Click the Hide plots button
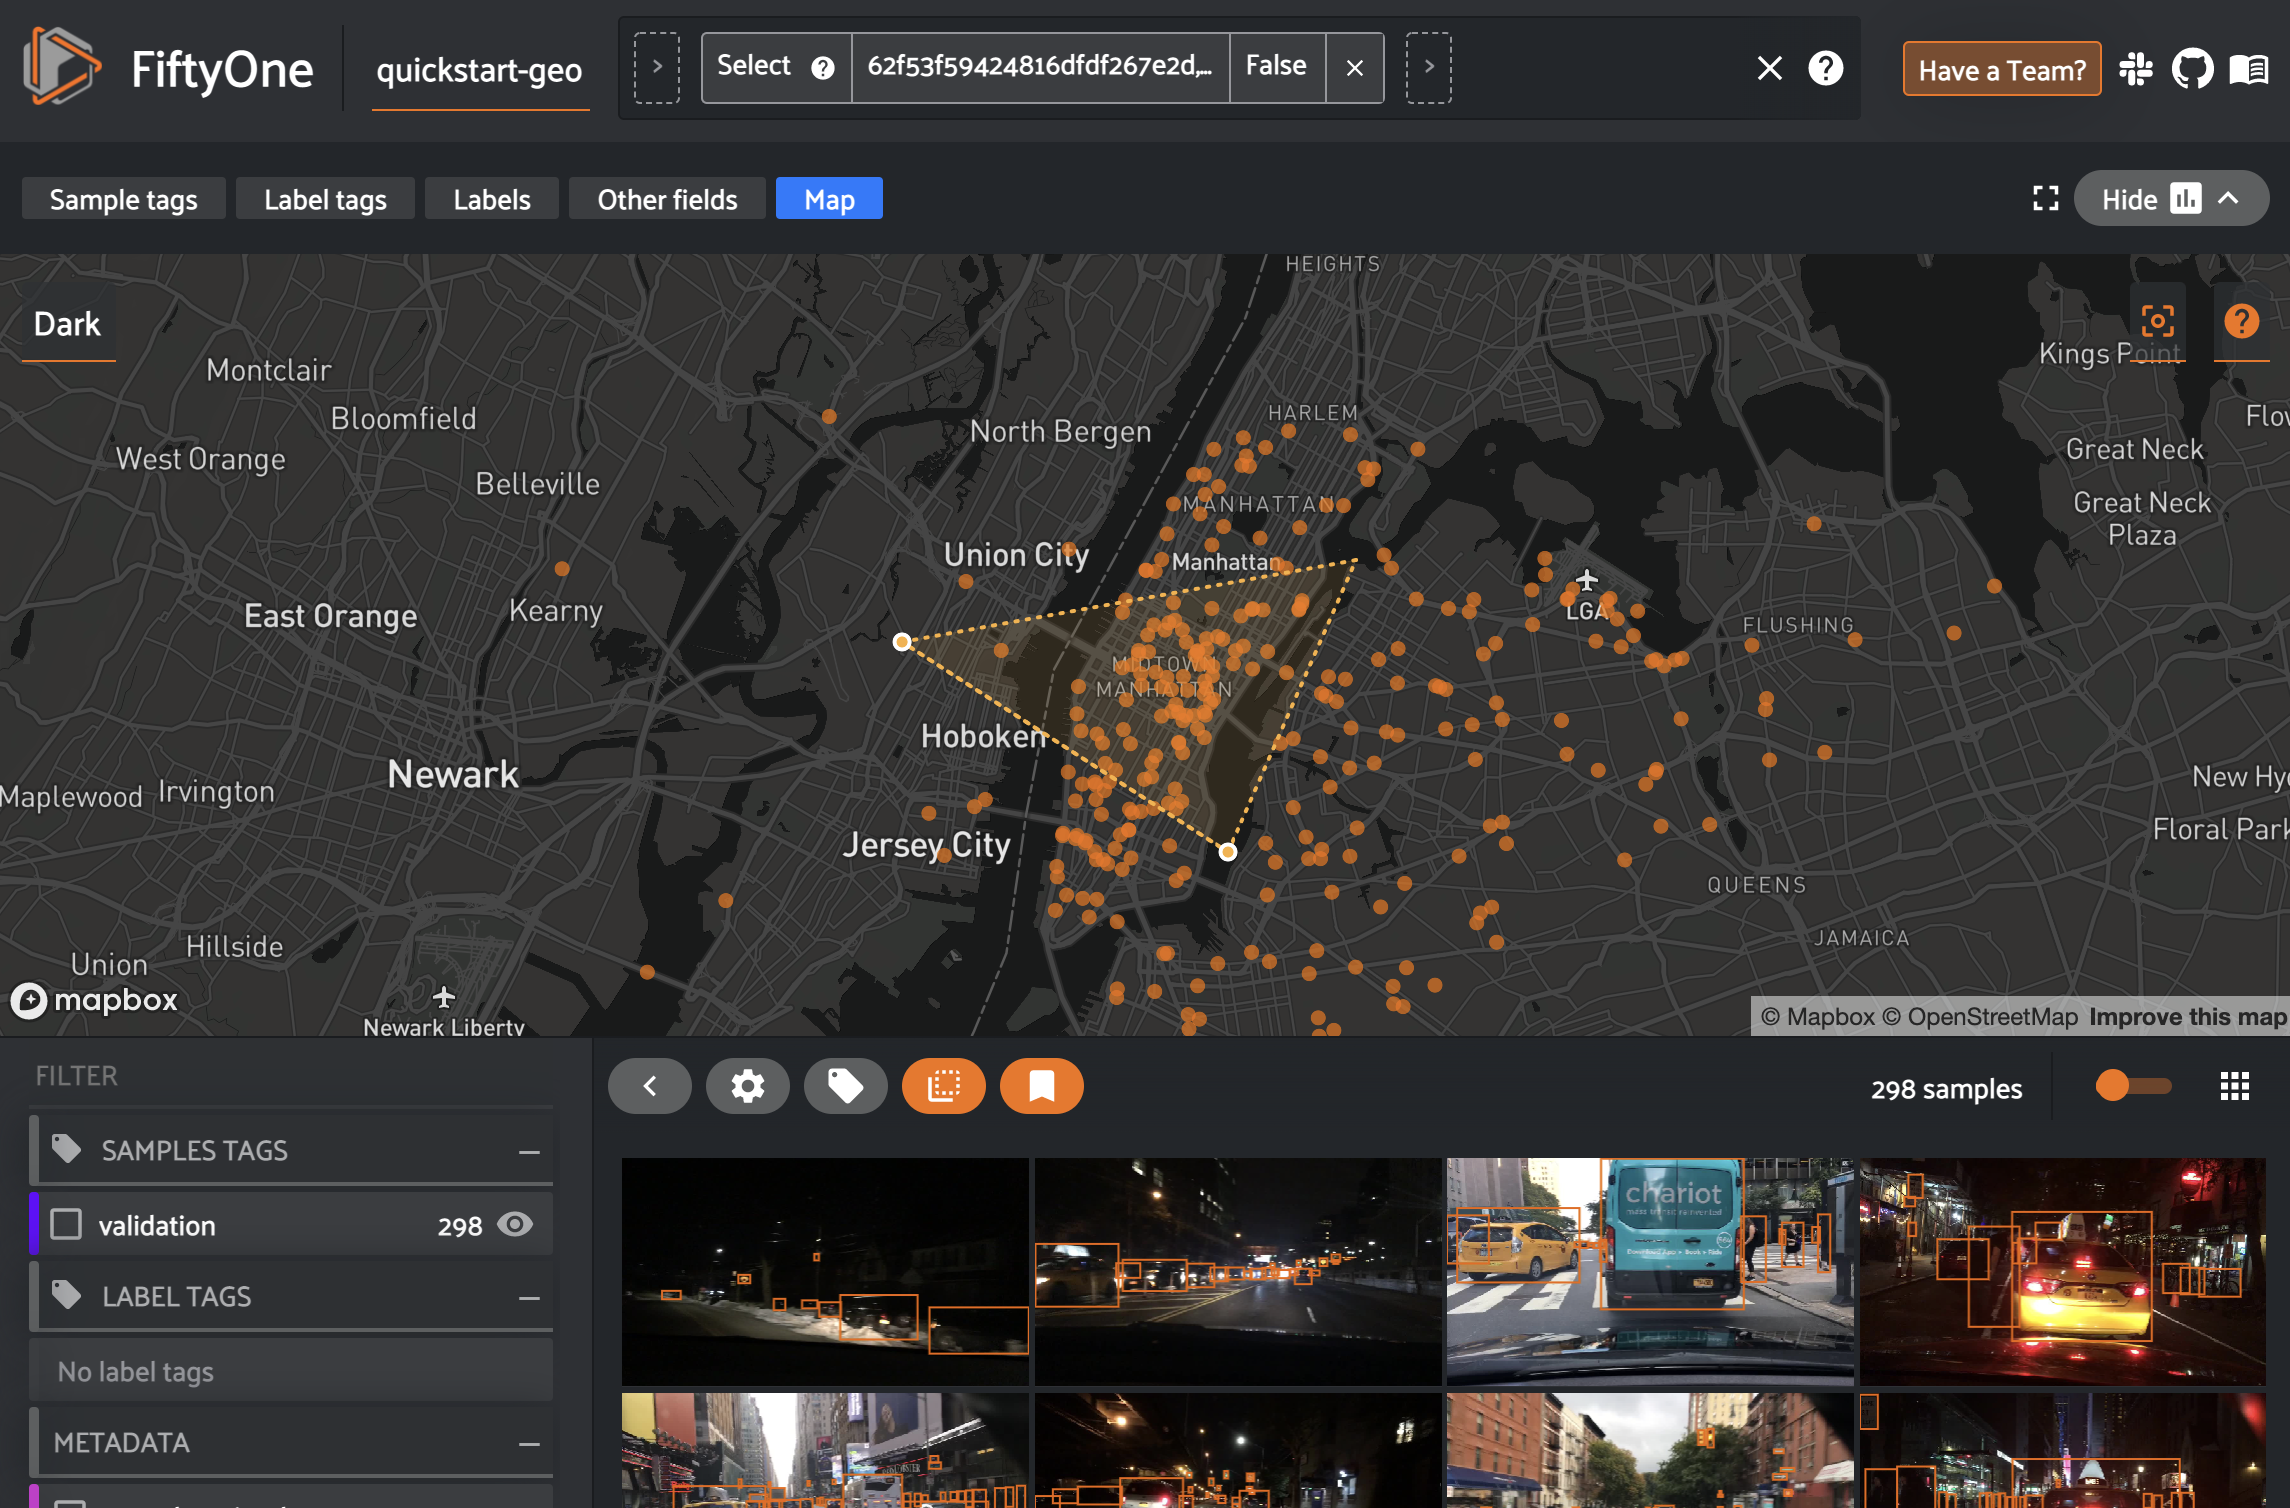 2170,199
